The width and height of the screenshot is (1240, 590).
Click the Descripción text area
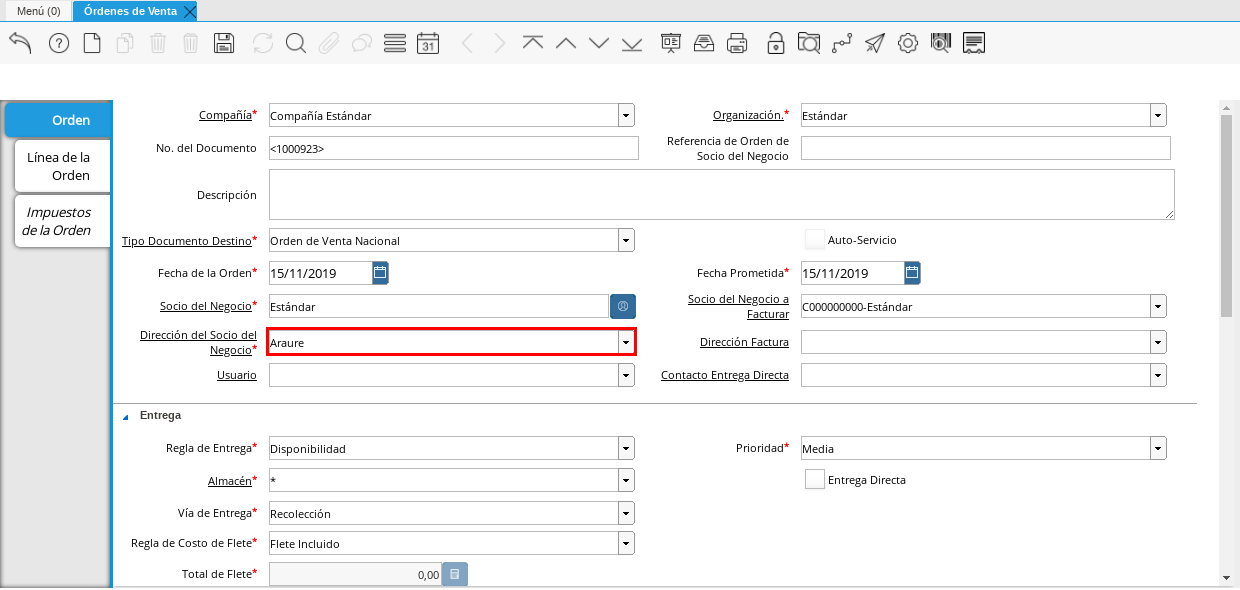tap(720, 194)
